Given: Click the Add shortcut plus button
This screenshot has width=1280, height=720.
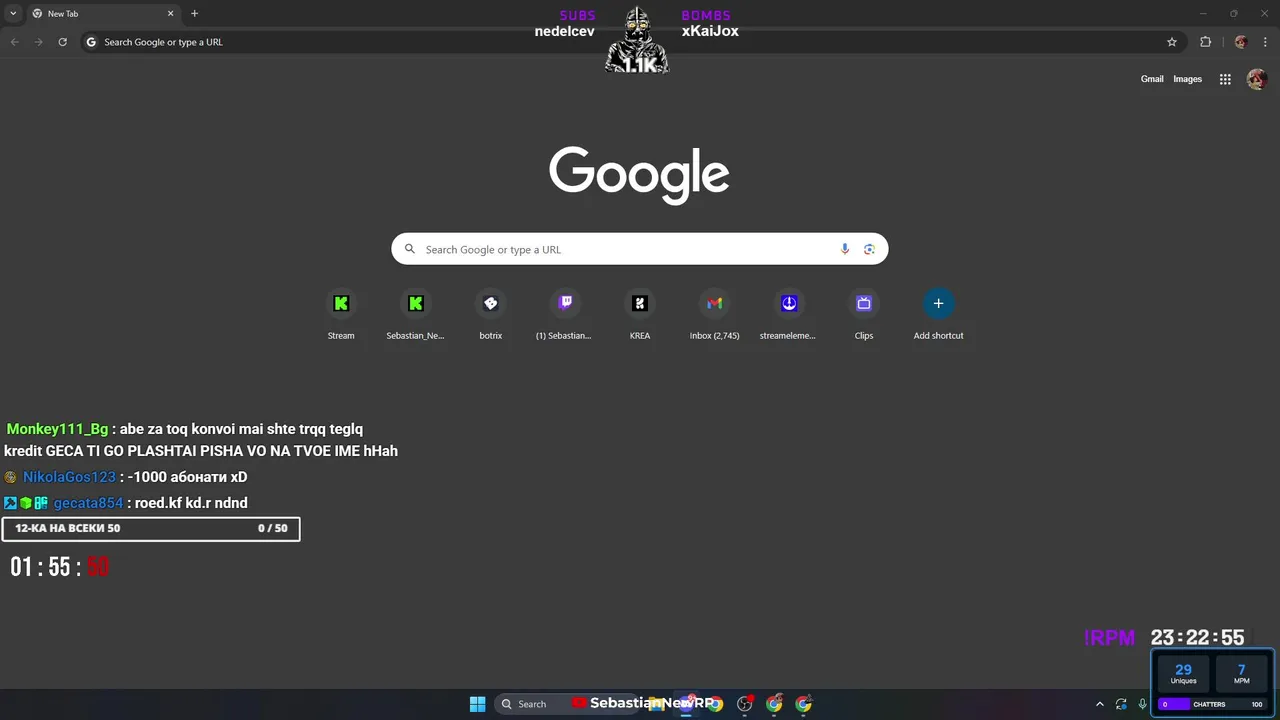Looking at the screenshot, I should pyautogui.click(x=938, y=303).
